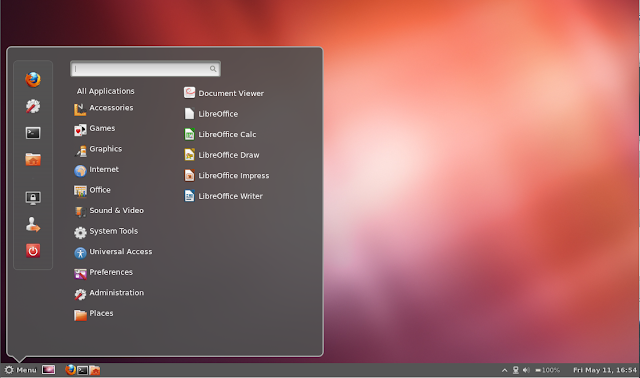This screenshot has width=640, height=378.
Task: Launch Terminal from the panel launcher
Action: point(82,370)
